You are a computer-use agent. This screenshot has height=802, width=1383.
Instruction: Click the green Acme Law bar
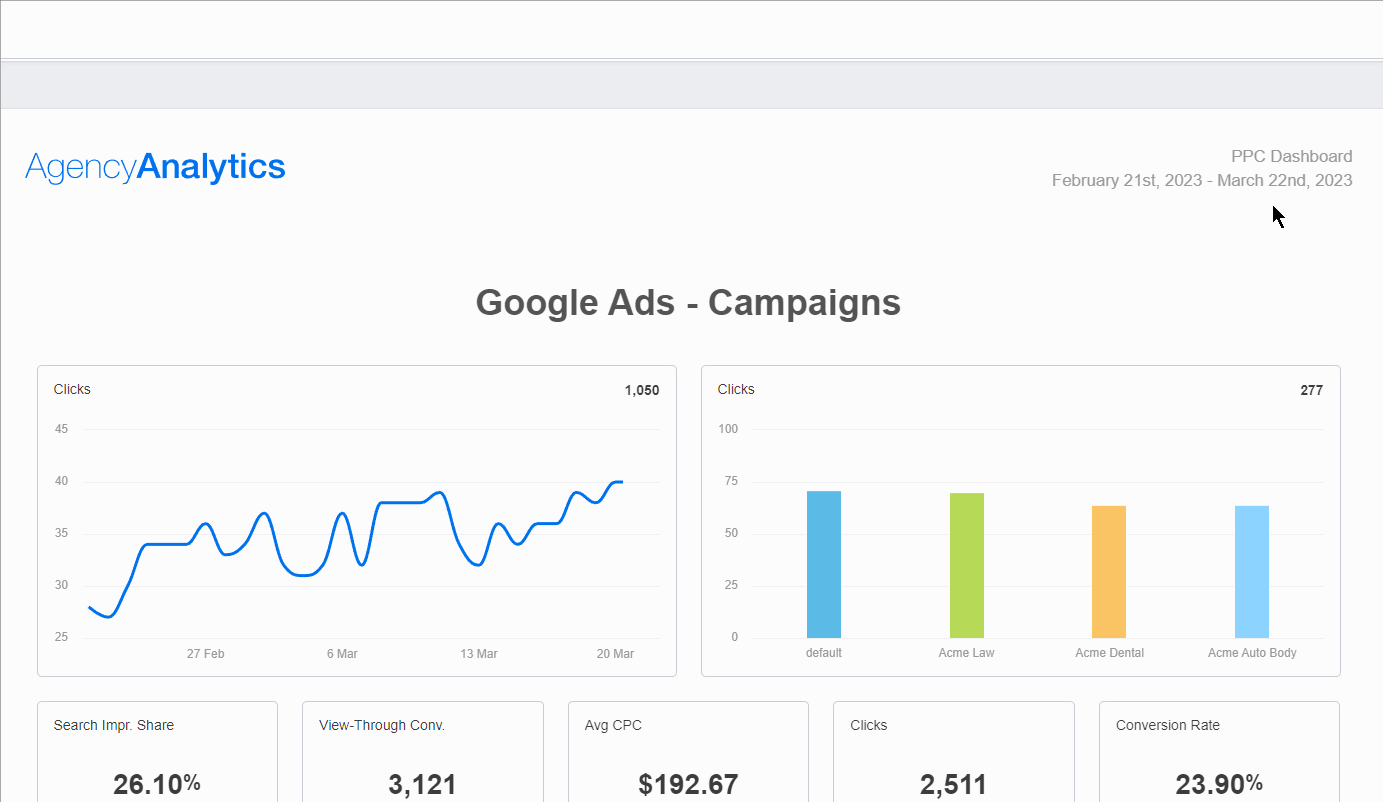coord(966,565)
